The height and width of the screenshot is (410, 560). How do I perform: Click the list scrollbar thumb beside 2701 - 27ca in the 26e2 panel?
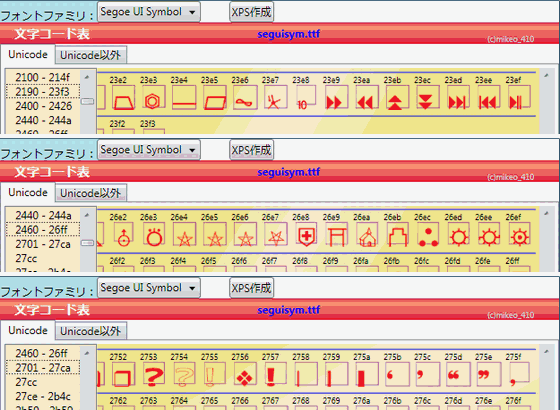click(x=88, y=243)
